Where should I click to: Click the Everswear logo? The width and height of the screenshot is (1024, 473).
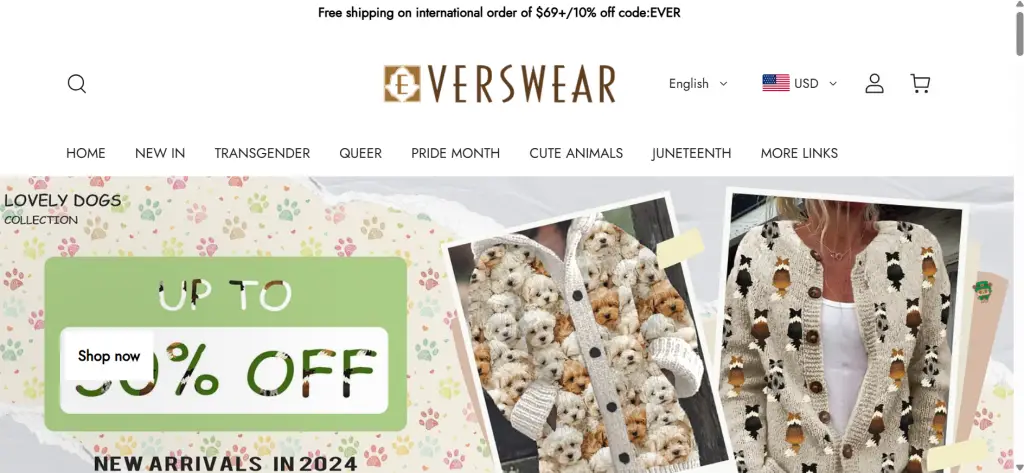coord(500,84)
